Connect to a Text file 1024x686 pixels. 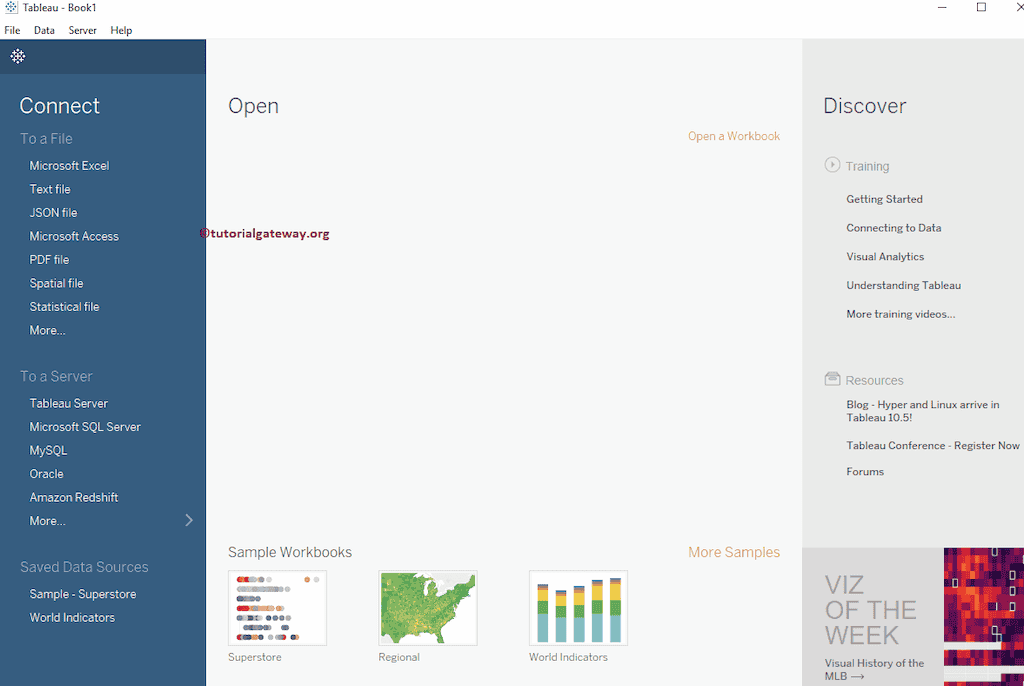50,189
